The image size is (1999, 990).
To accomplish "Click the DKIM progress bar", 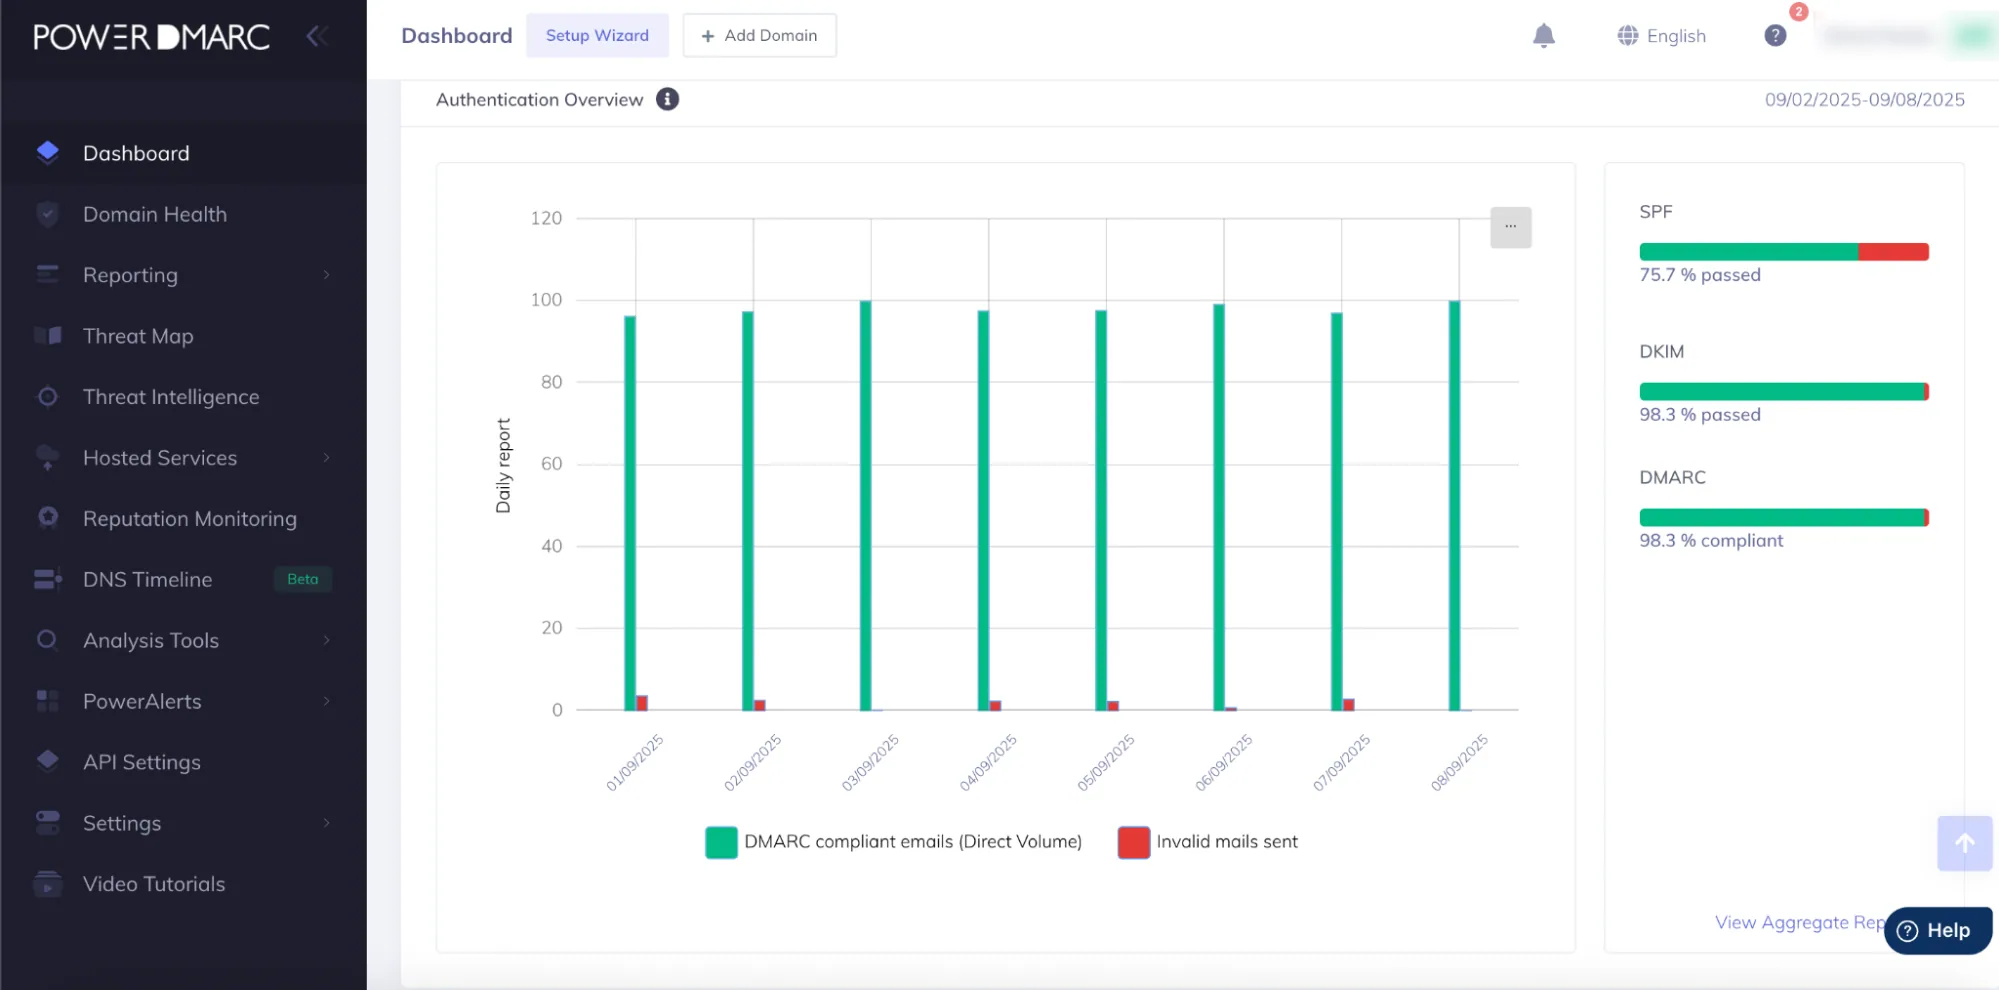I will [x=1784, y=392].
